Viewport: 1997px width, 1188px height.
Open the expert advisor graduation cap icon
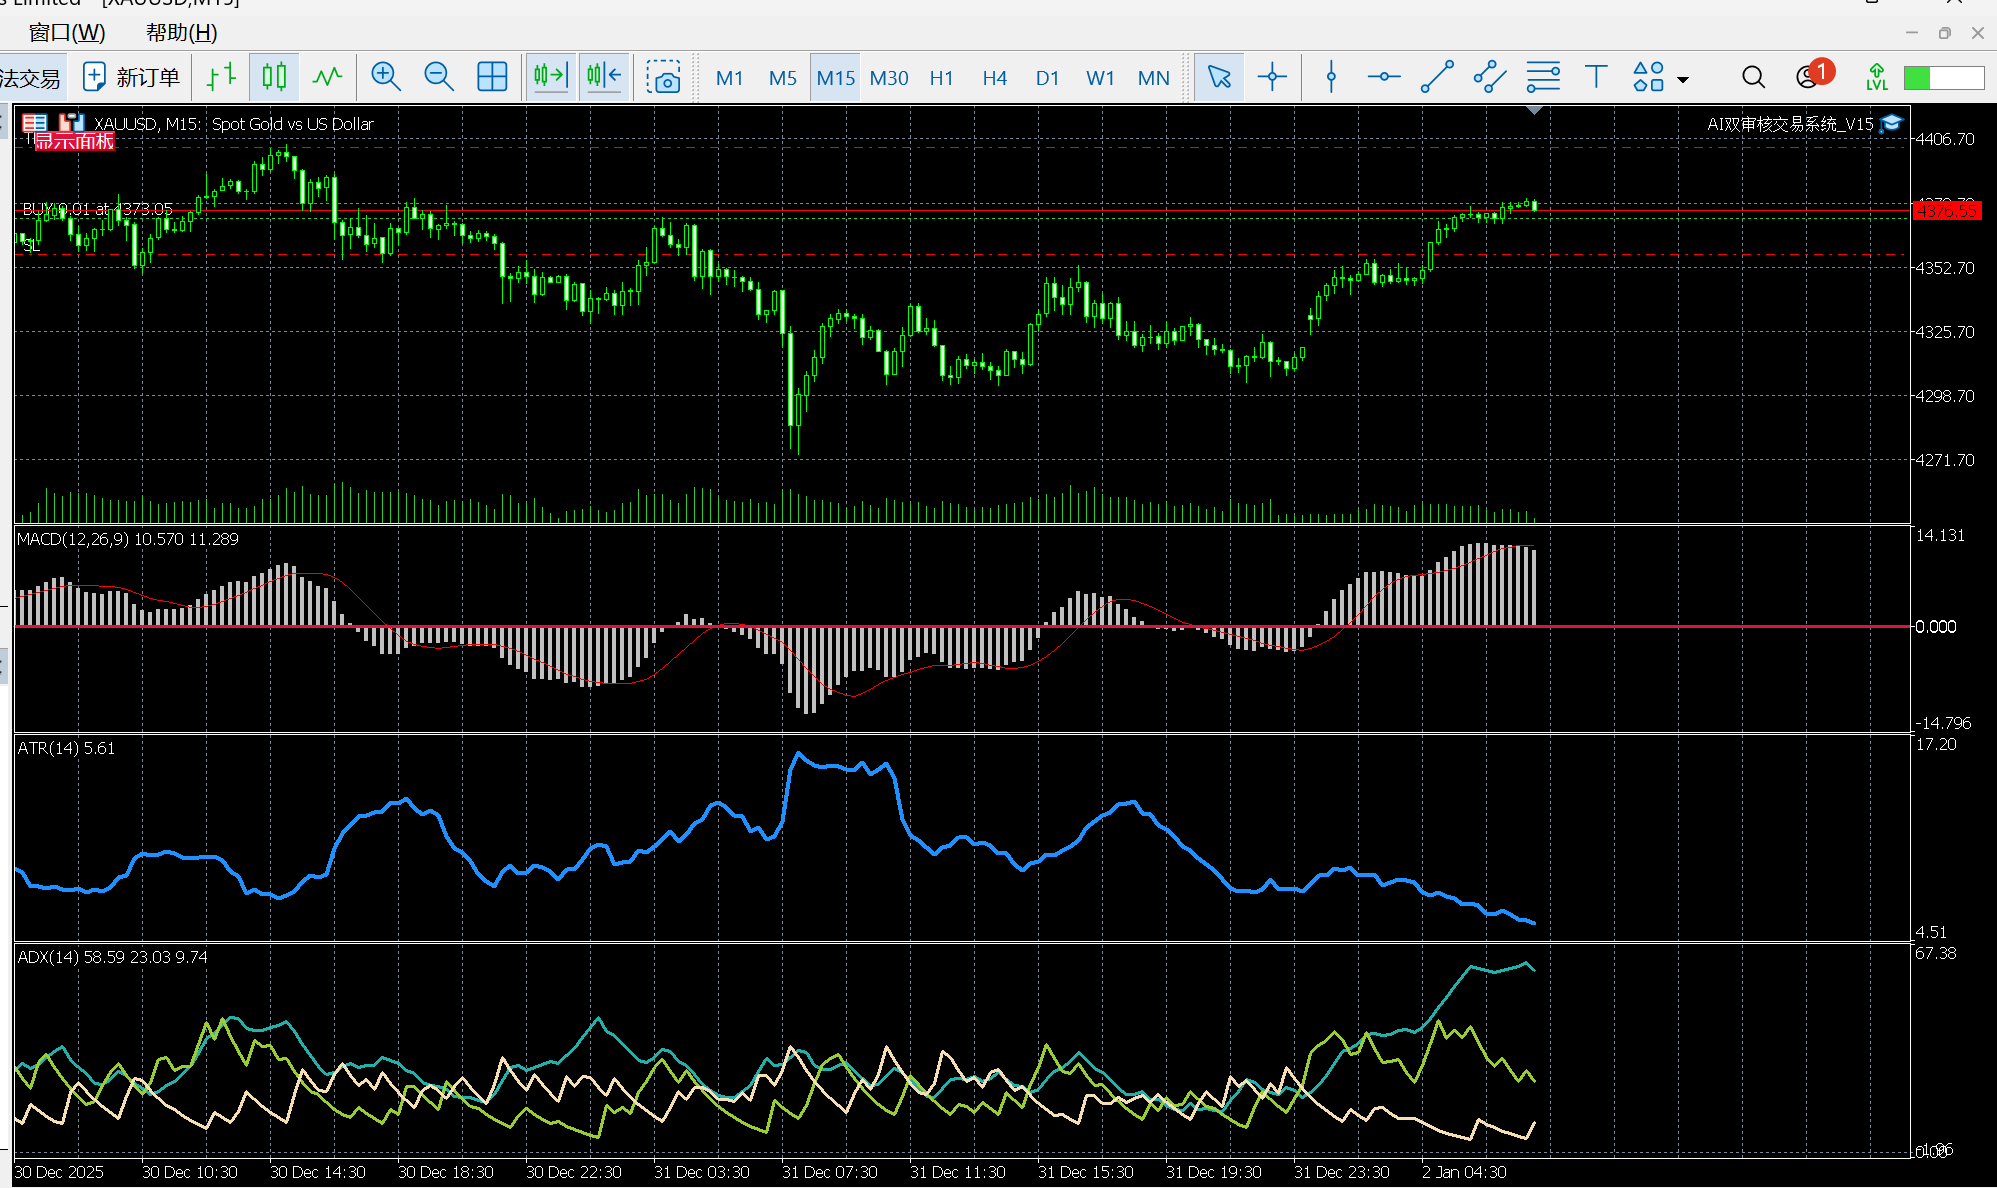coord(1891,124)
